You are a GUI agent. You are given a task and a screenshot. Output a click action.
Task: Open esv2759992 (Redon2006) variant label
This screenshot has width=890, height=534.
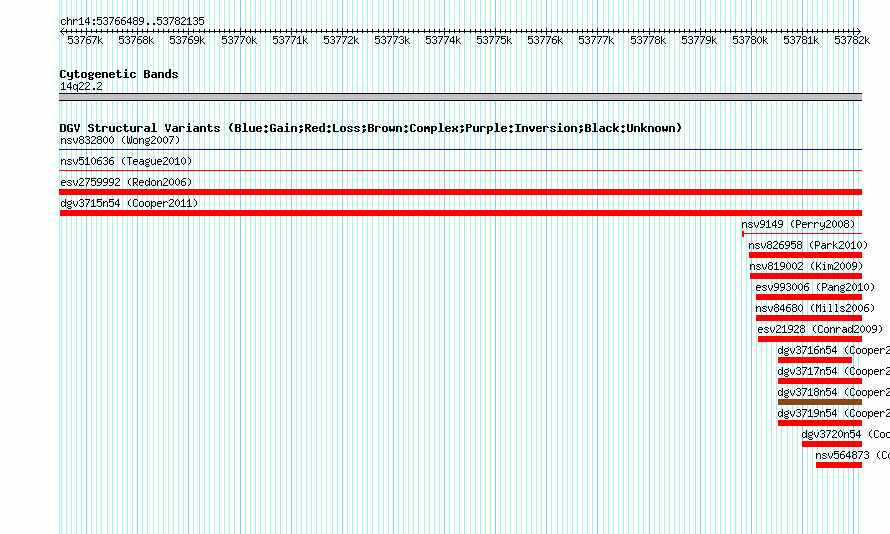click(126, 182)
